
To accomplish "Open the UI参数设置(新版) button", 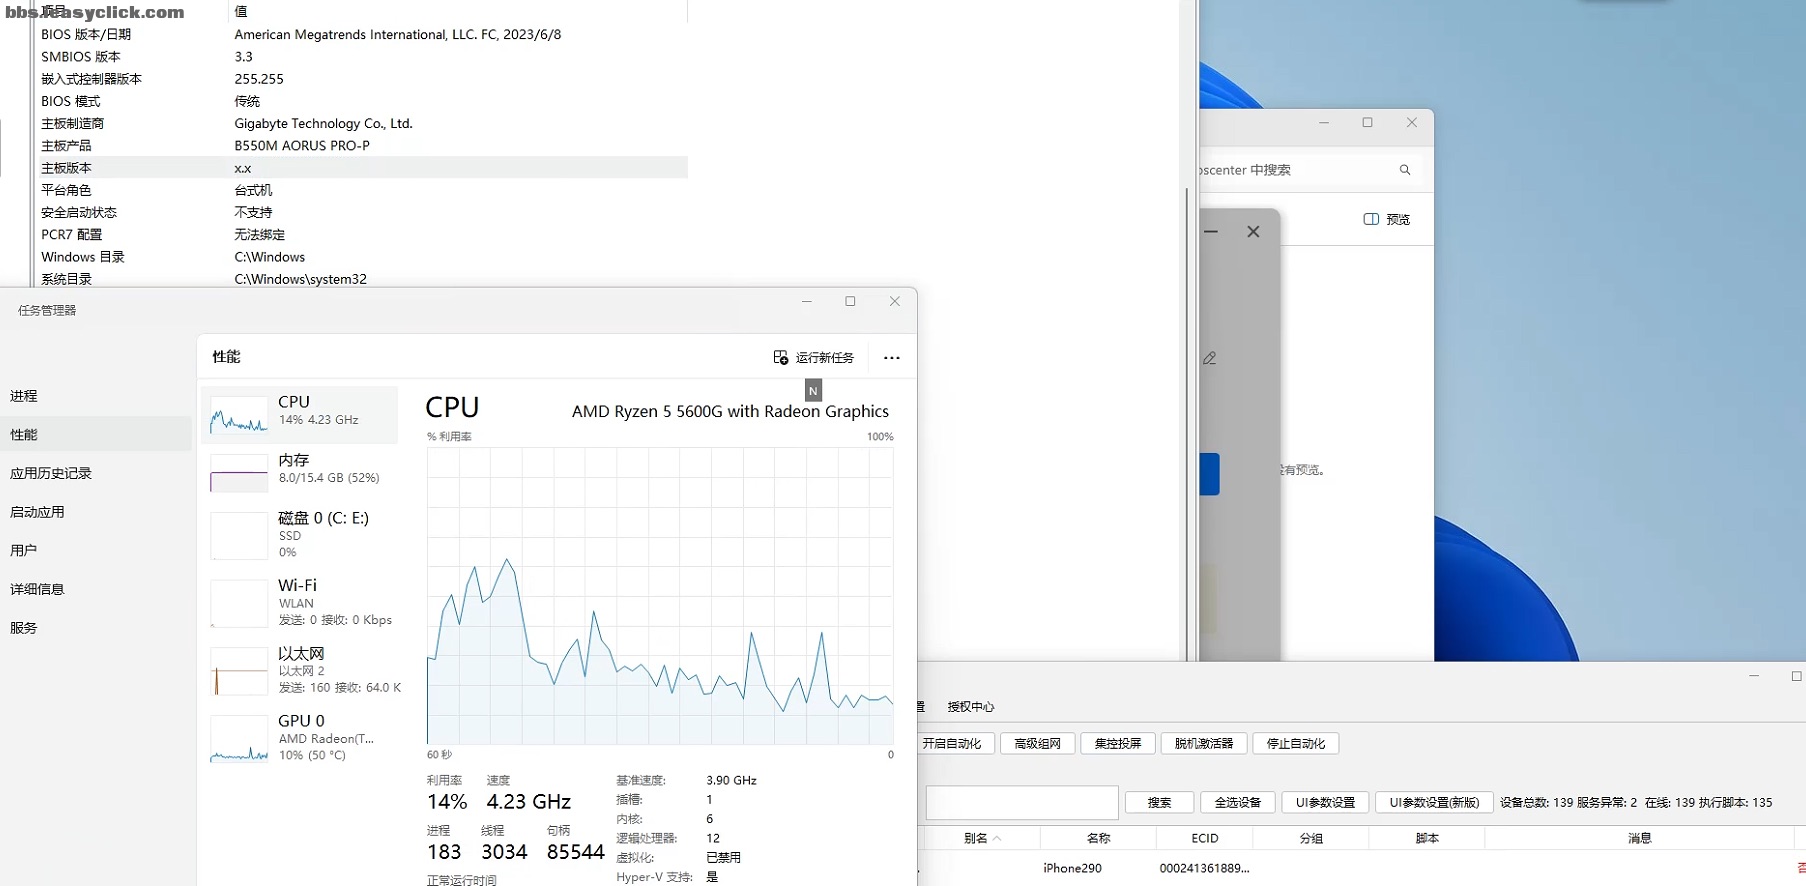I will 1434,802.
